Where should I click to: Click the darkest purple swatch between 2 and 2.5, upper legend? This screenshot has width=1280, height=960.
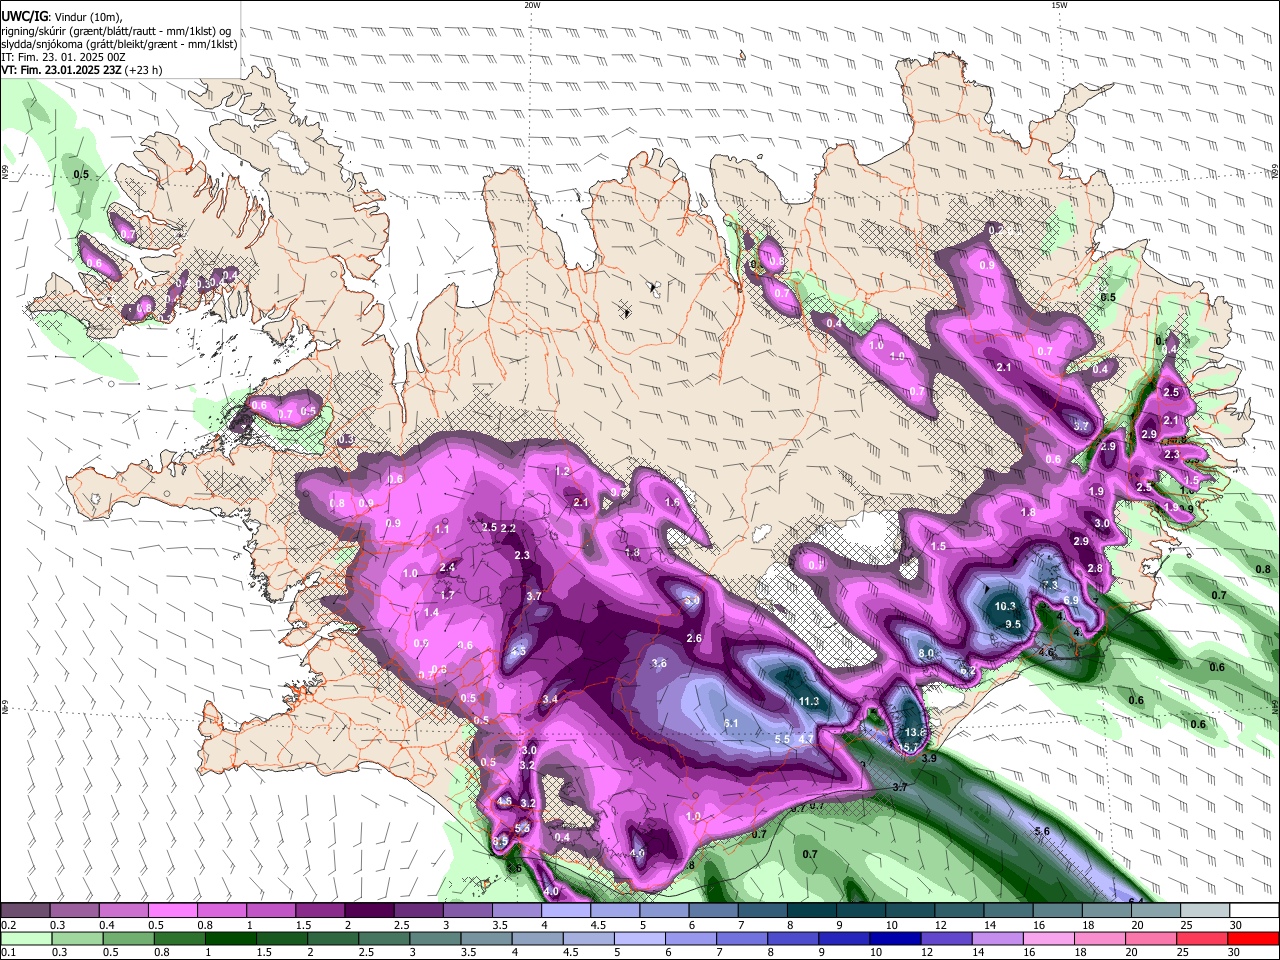[x=370, y=911]
